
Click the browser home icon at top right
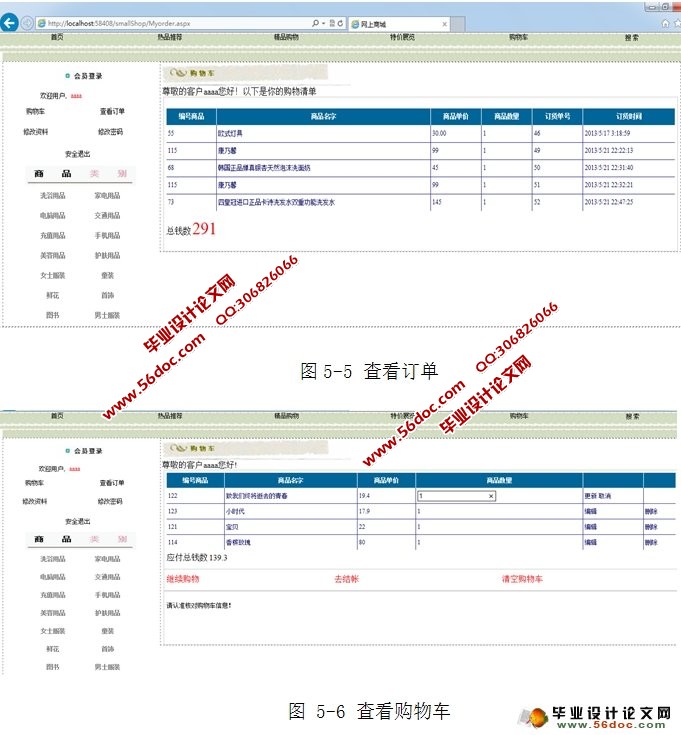click(x=664, y=22)
